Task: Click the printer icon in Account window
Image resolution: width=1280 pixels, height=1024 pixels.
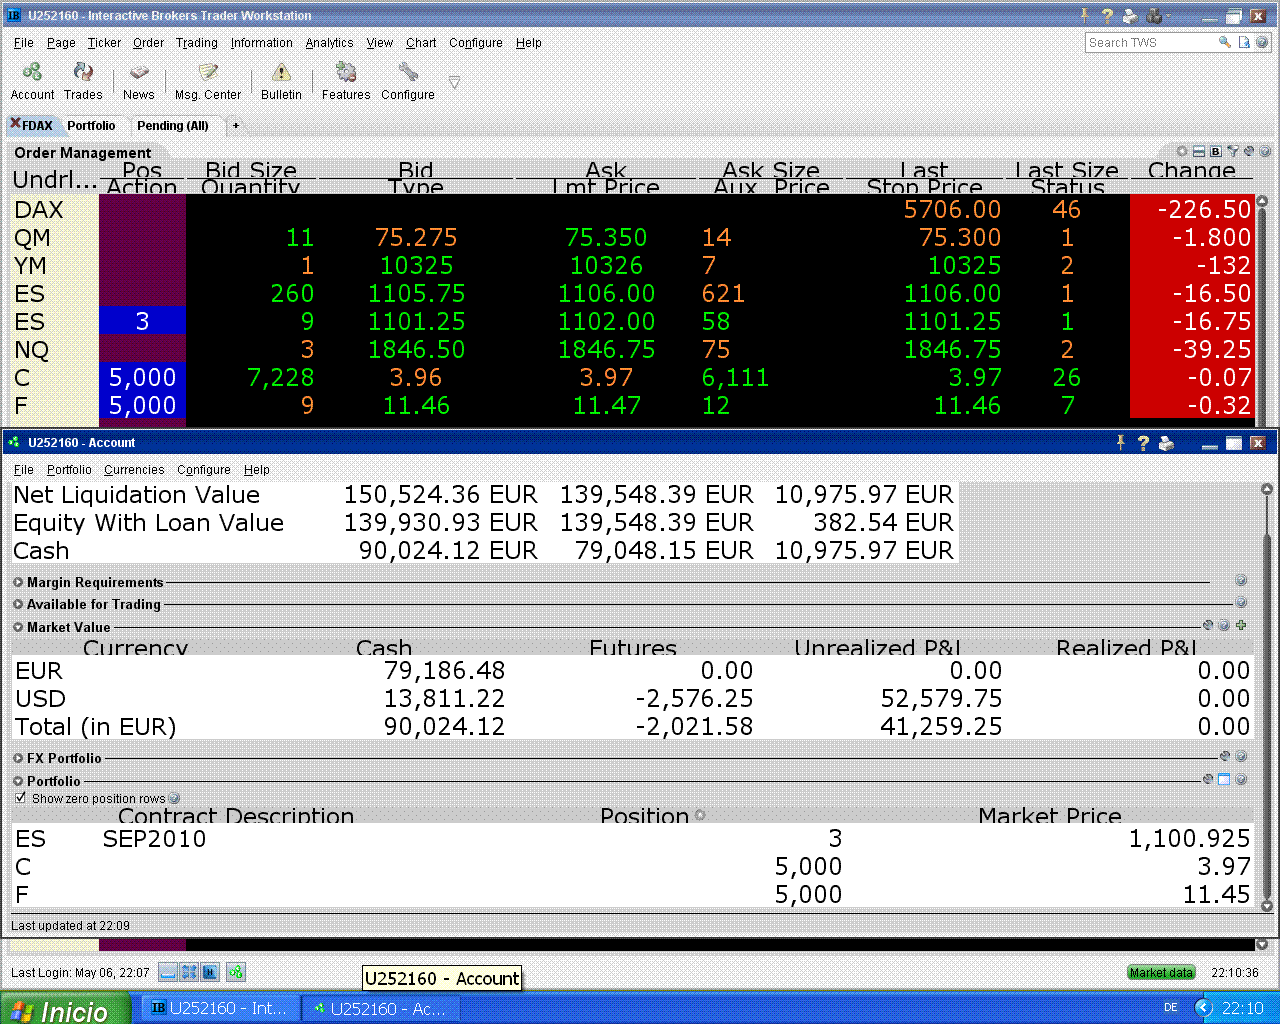Action: point(1166,443)
